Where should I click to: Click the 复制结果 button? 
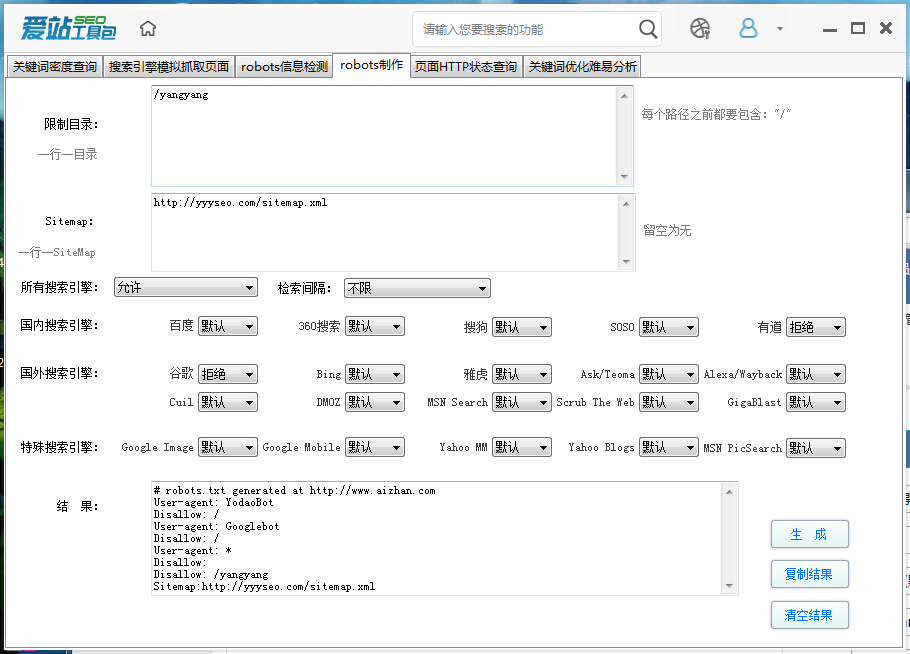pos(809,574)
